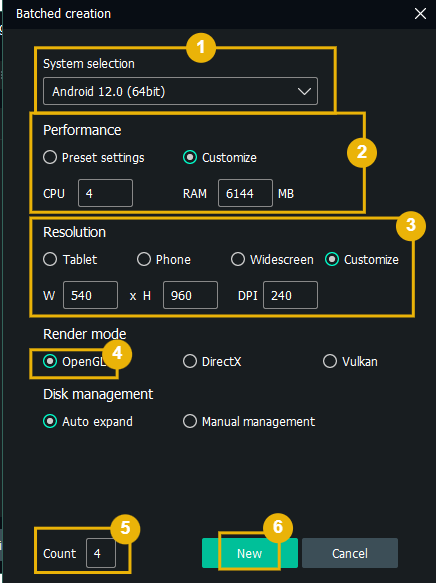Click the height H input field
The width and height of the screenshot is (436, 583).
[190, 296]
